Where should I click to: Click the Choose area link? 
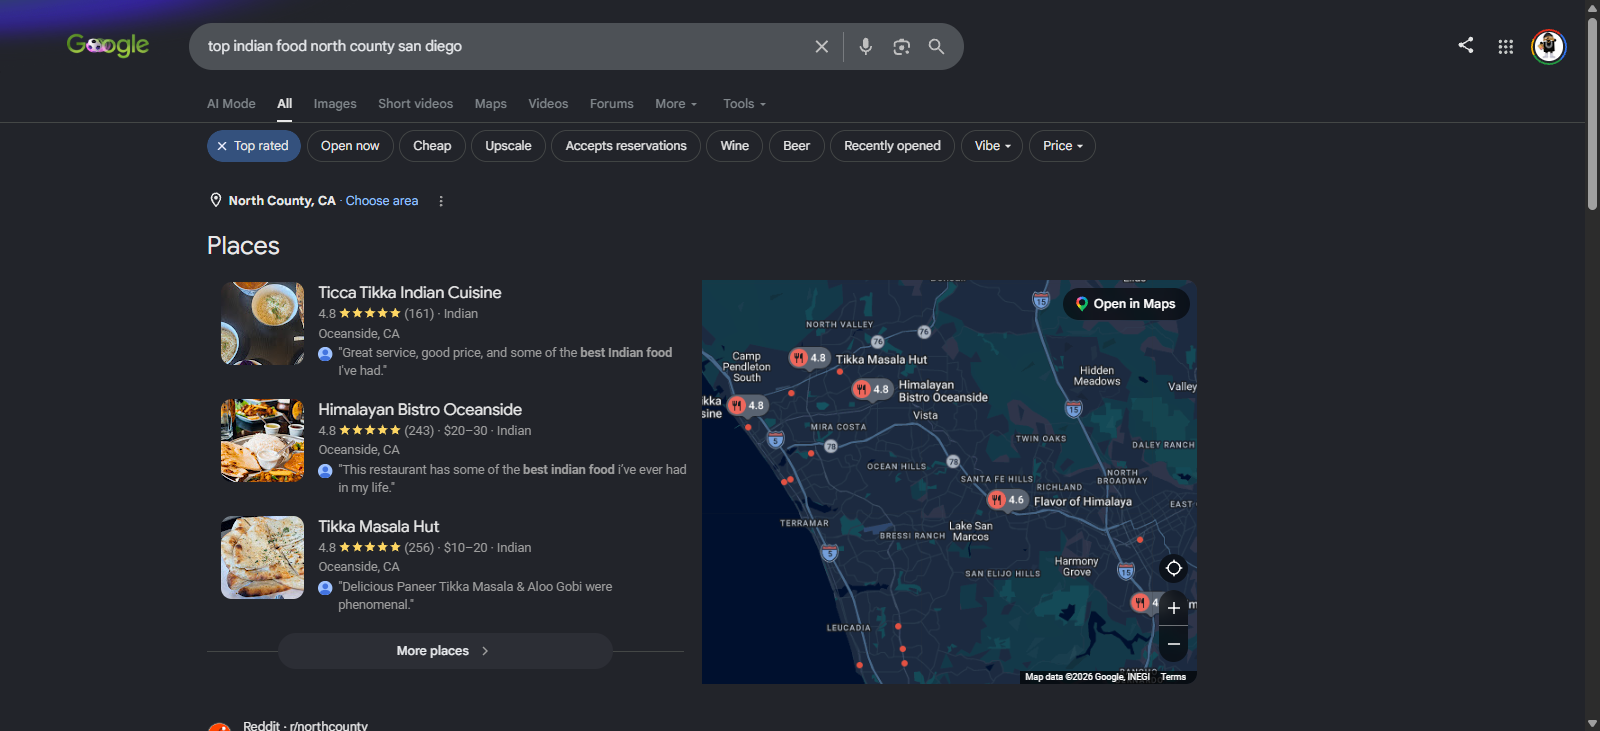382,201
